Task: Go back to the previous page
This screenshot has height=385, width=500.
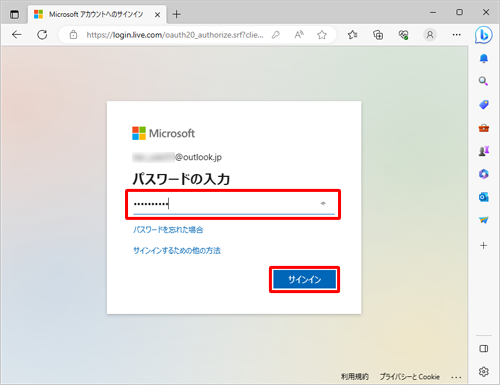Action: 16,35
